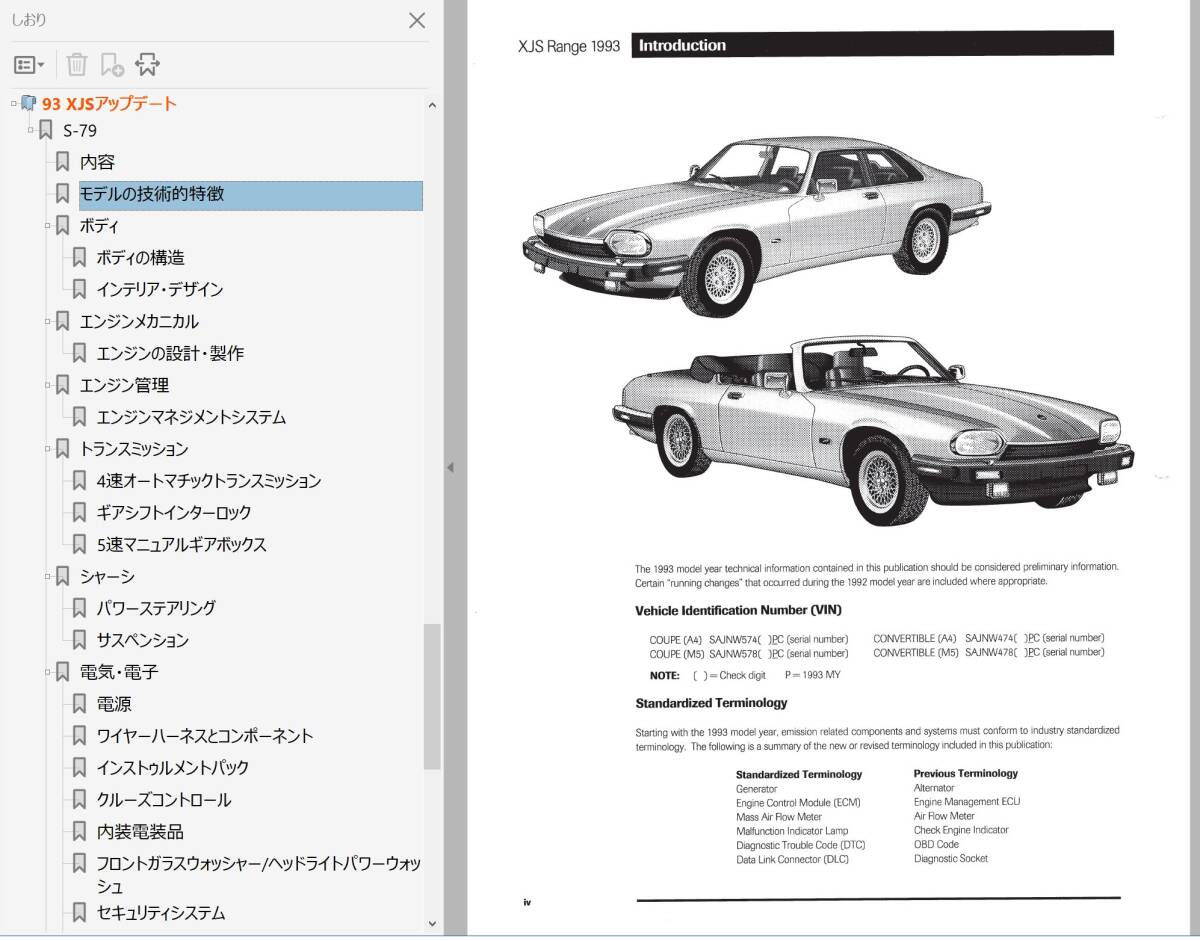The width and height of the screenshot is (1200, 941).
Task: Select the シャーシ bookmark
Action: pyautogui.click(x=107, y=576)
